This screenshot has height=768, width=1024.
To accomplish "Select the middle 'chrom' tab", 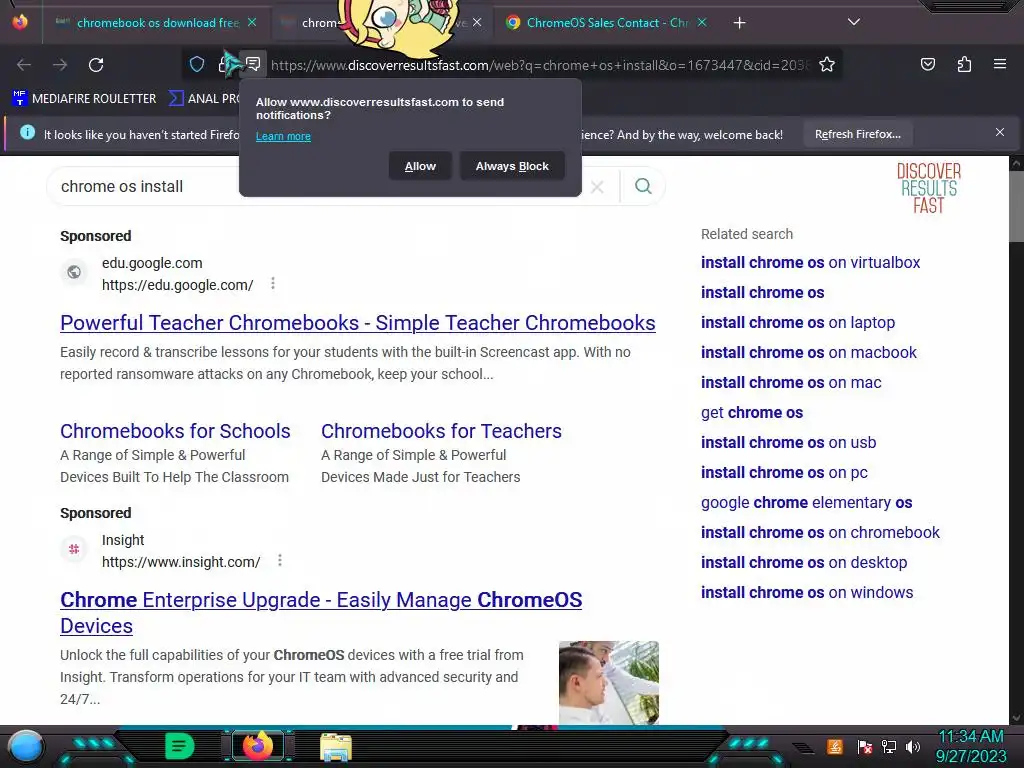I will click(320, 23).
